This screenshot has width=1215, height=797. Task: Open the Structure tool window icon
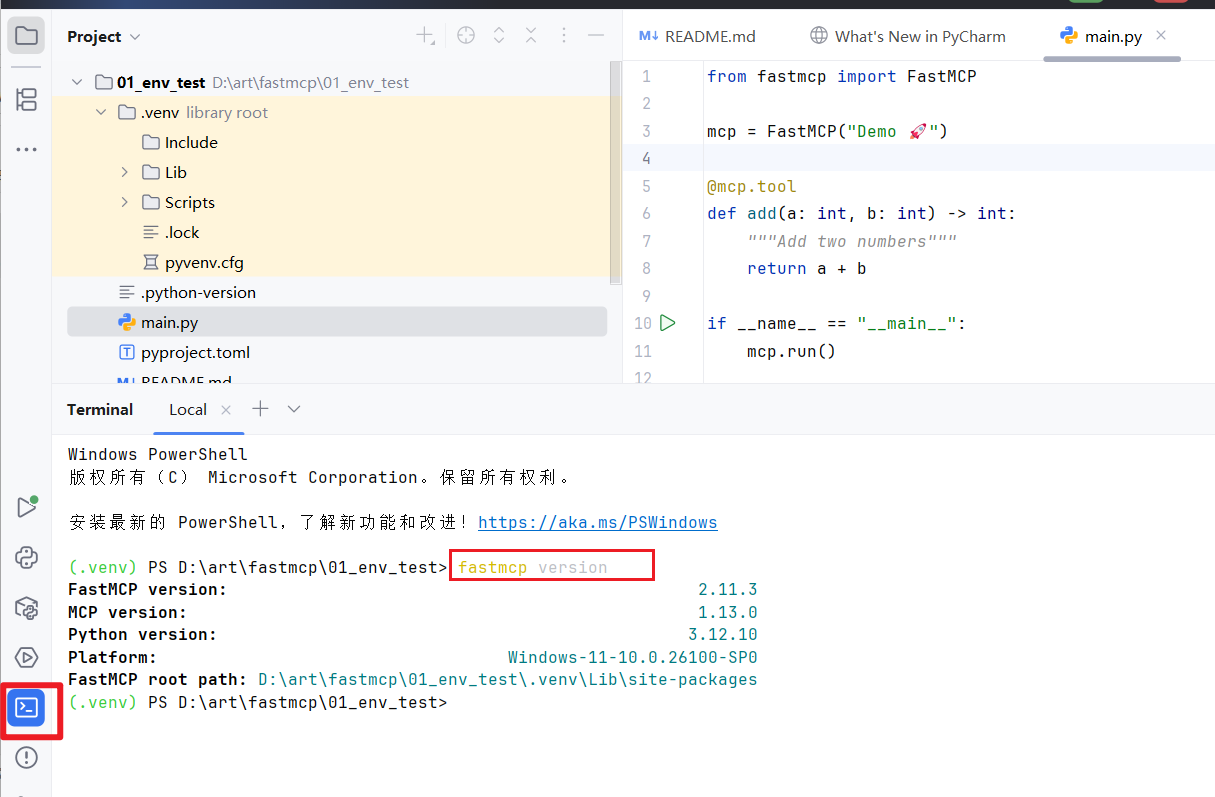(x=26, y=99)
